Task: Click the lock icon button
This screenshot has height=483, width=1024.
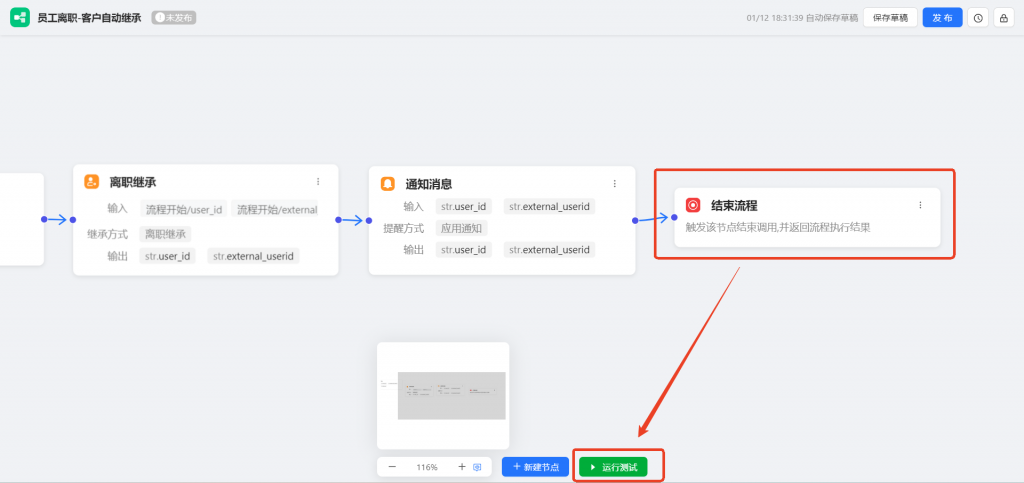Action: click(x=1004, y=18)
